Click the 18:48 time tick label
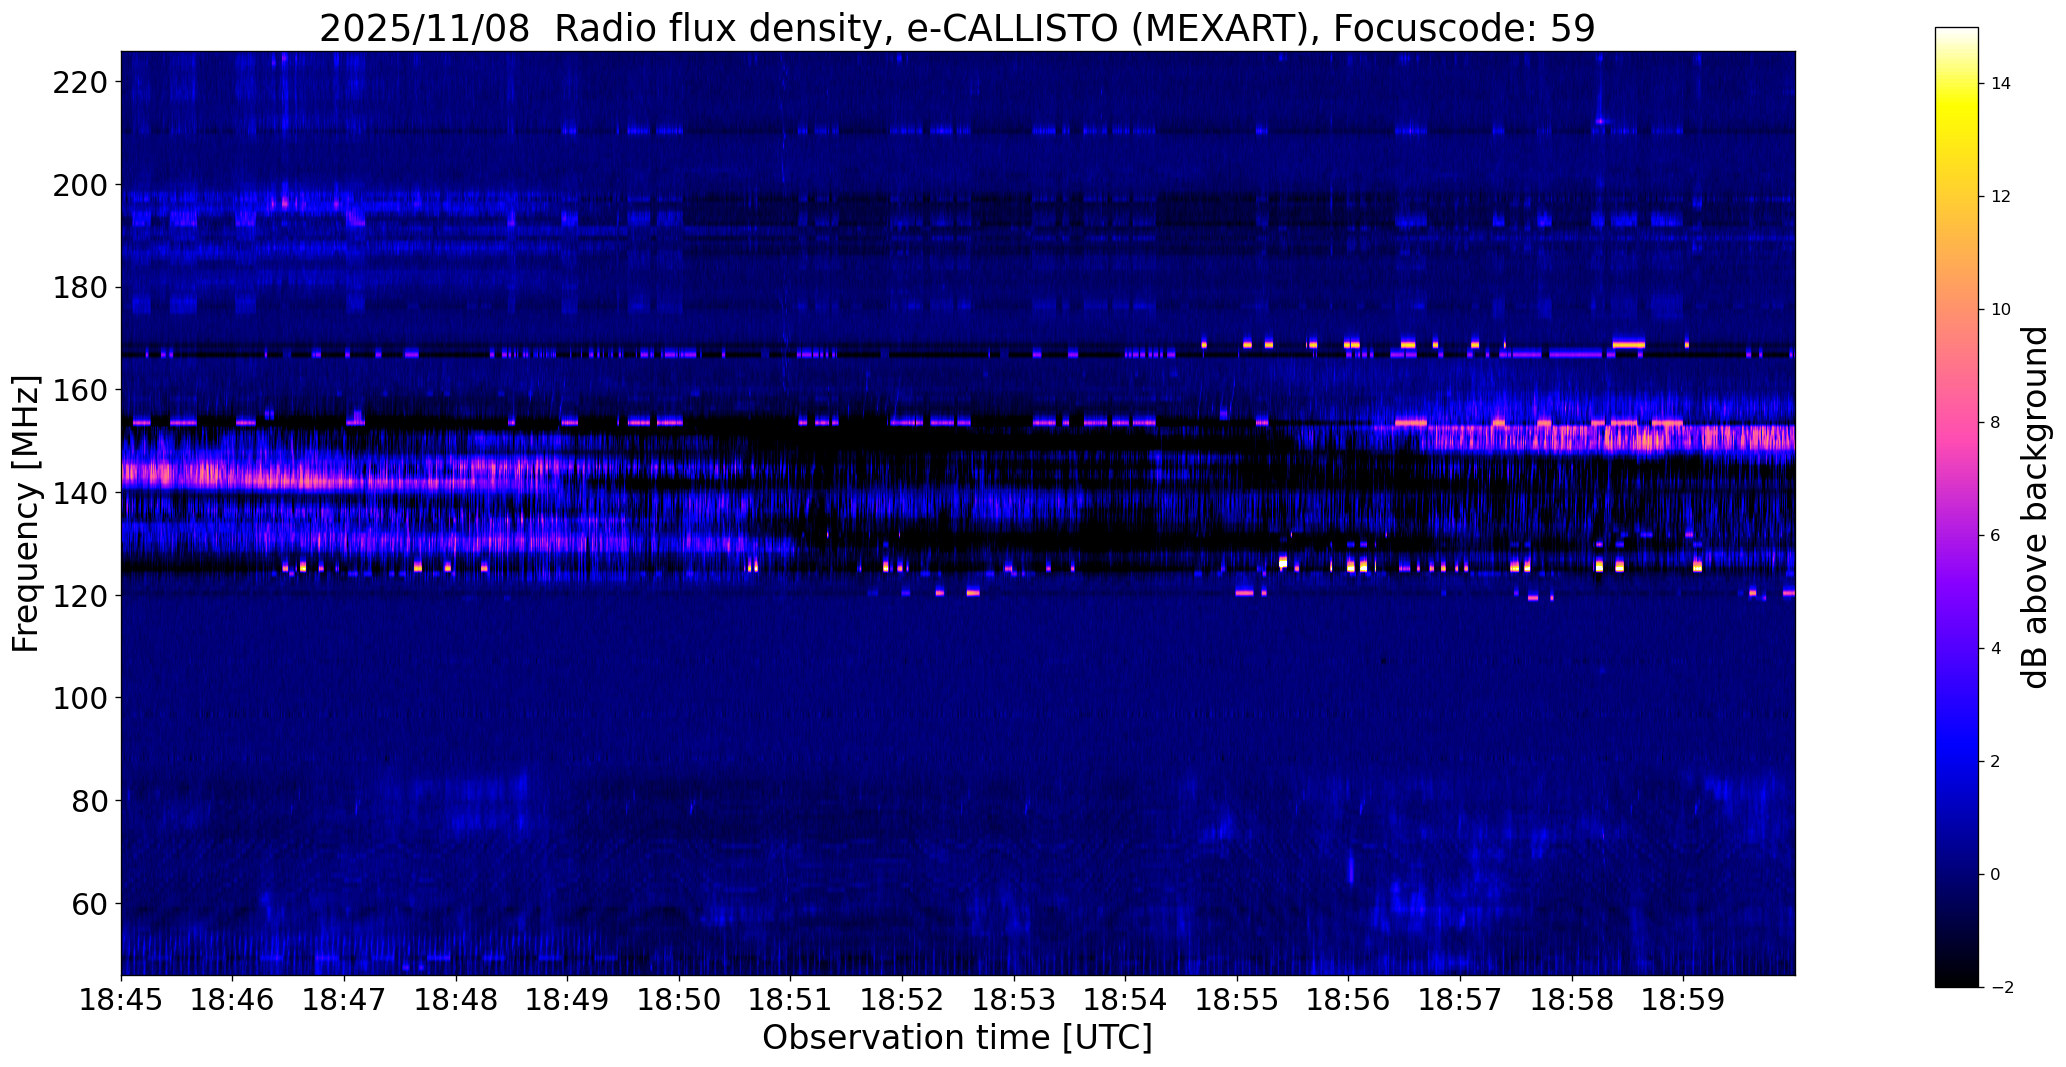Image resolution: width=2066 pixels, height=1067 pixels. [457, 1000]
